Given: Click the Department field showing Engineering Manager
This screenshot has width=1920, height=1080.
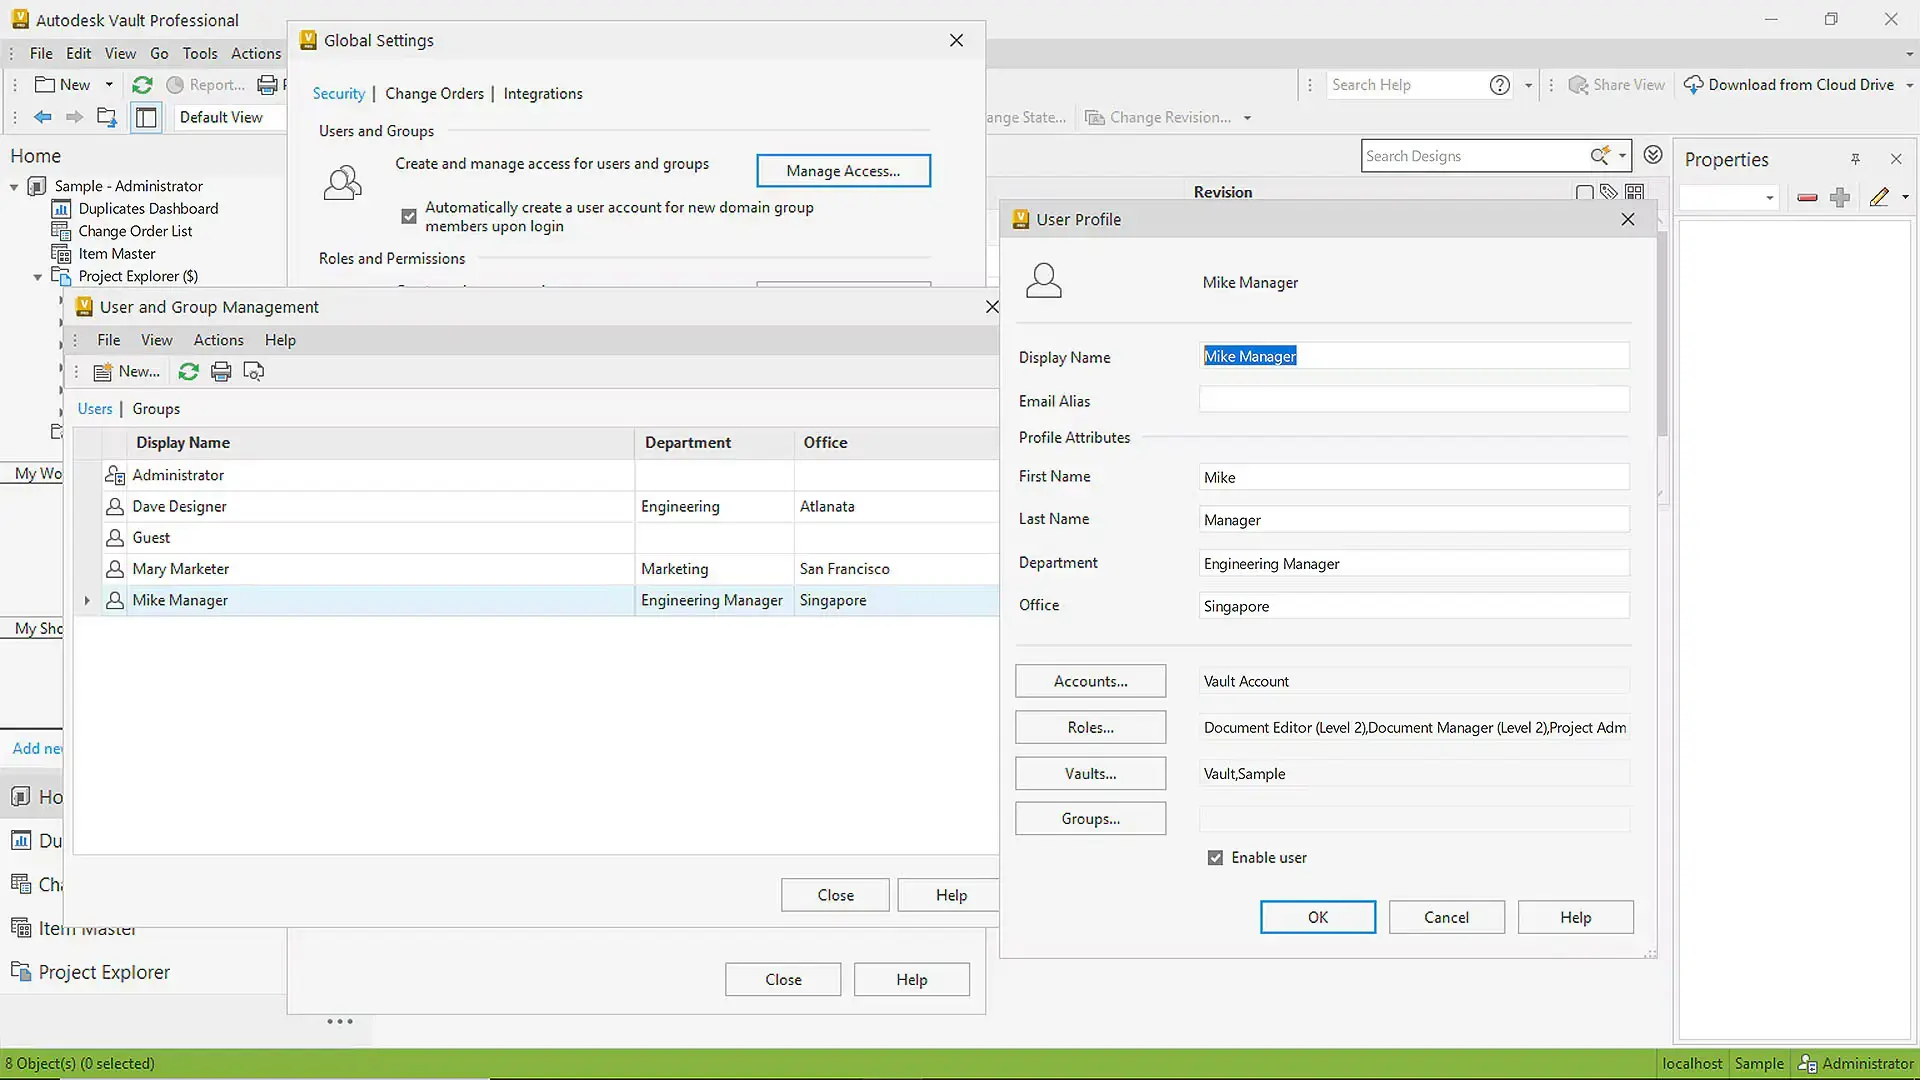Looking at the screenshot, I should click(1414, 564).
